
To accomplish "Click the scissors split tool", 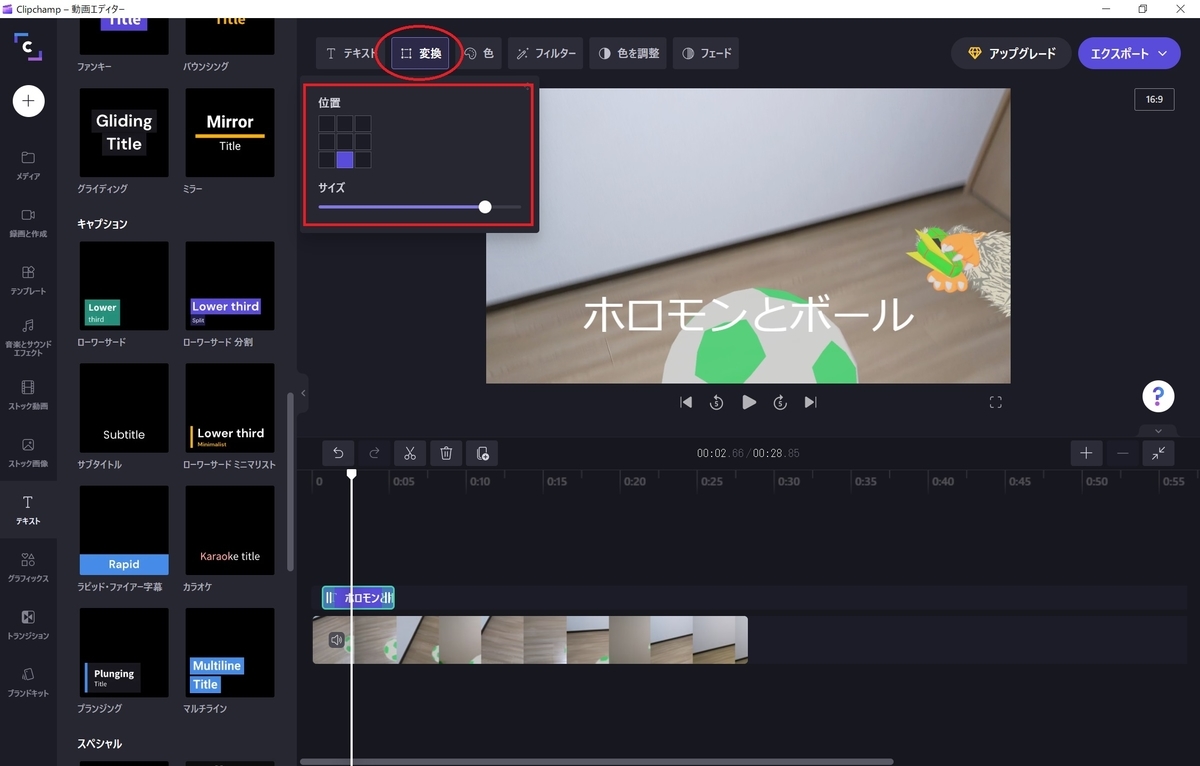I will (410, 453).
